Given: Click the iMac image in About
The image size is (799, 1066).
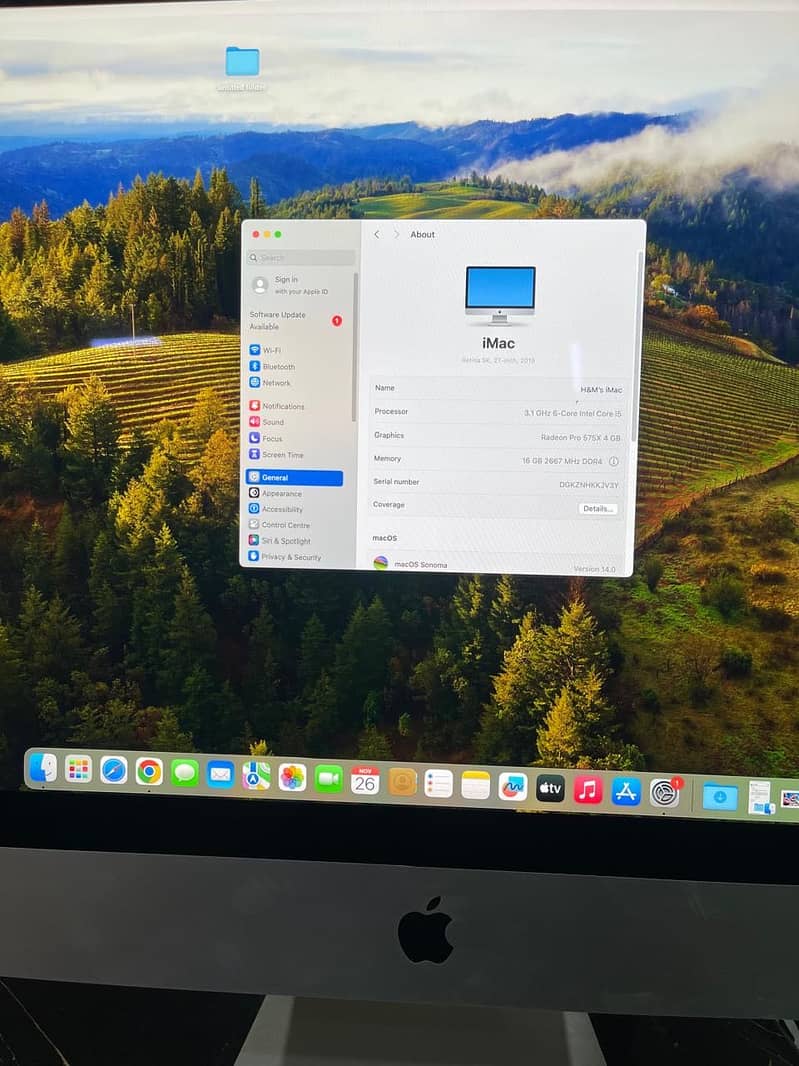Looking at the screenshot, I should click(500, 295).
